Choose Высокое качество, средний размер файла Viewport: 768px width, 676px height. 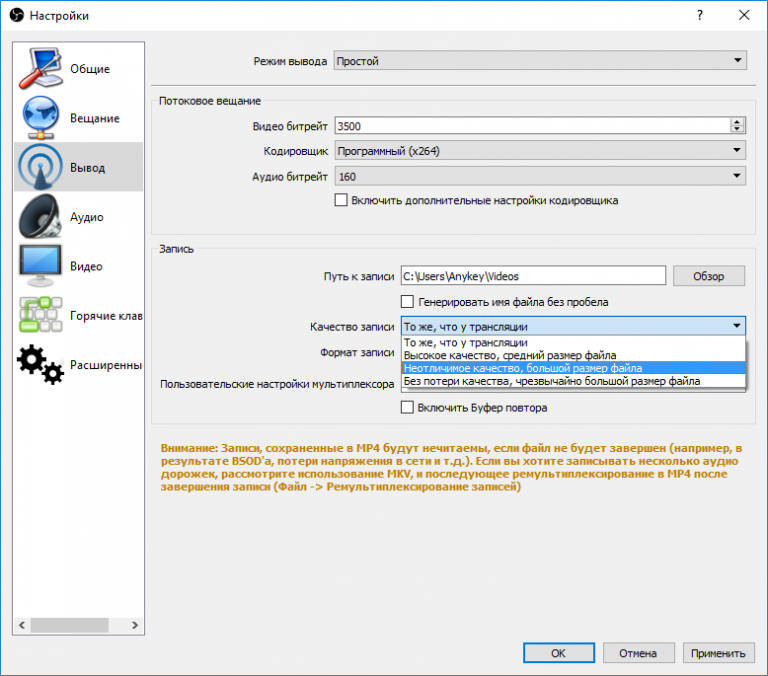pos(573,355)
